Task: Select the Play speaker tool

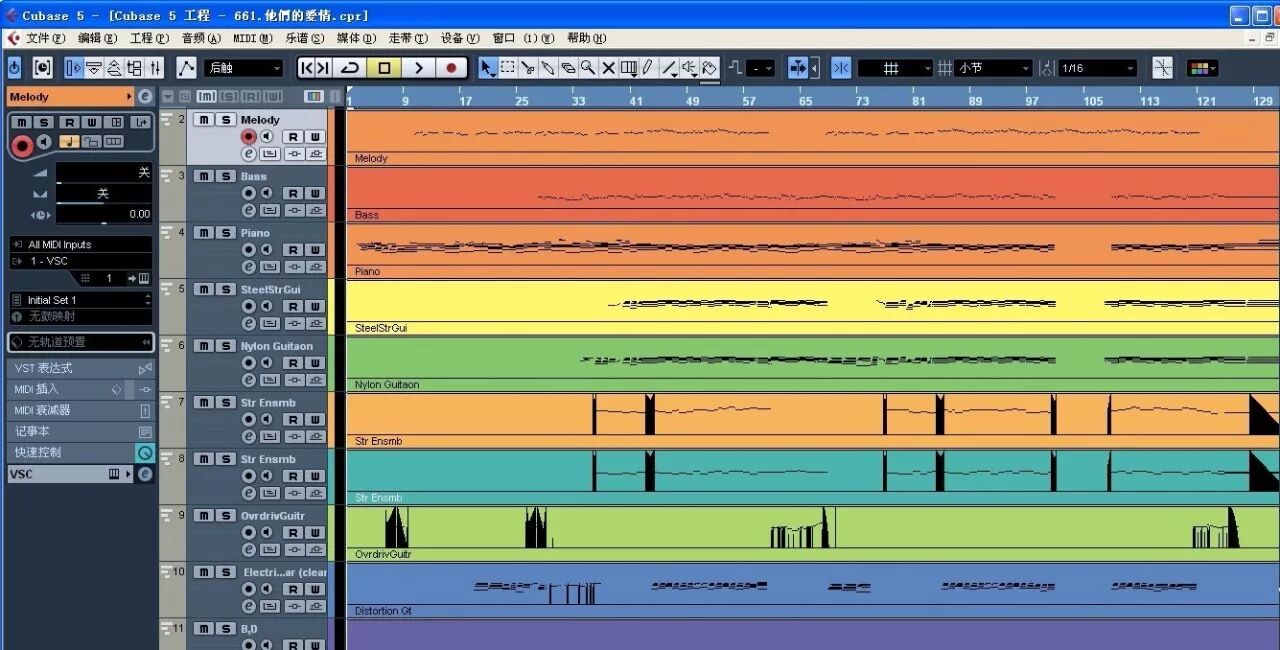Action: tap(689, 68)
